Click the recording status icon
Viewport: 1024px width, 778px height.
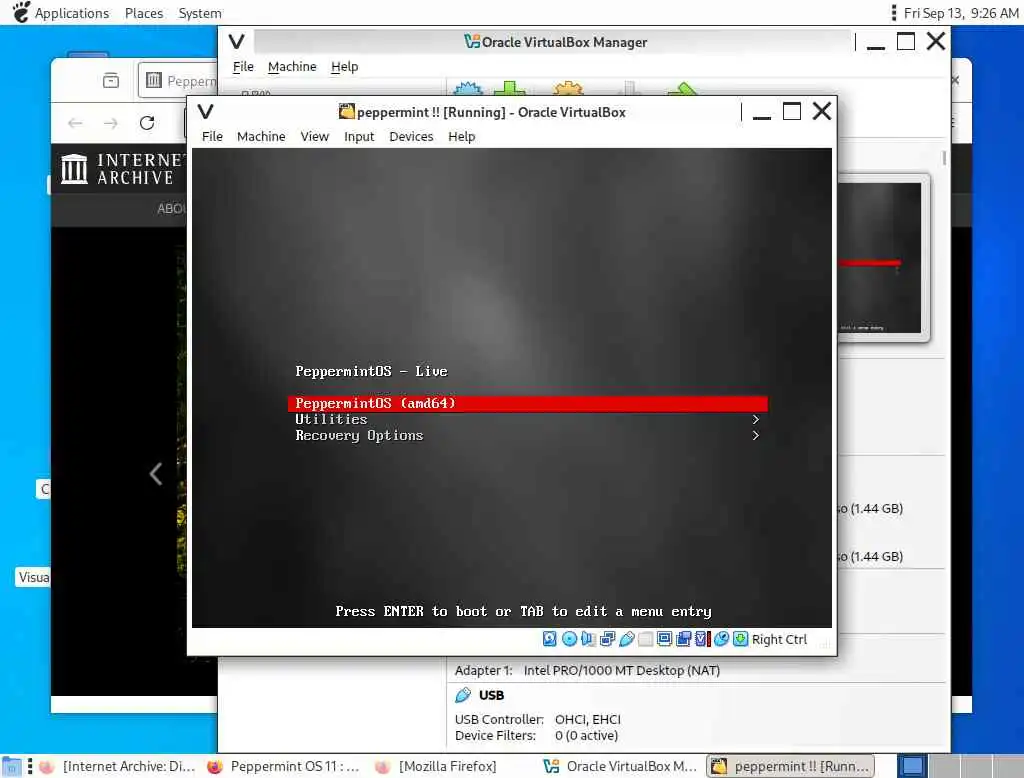click(683, 639)
